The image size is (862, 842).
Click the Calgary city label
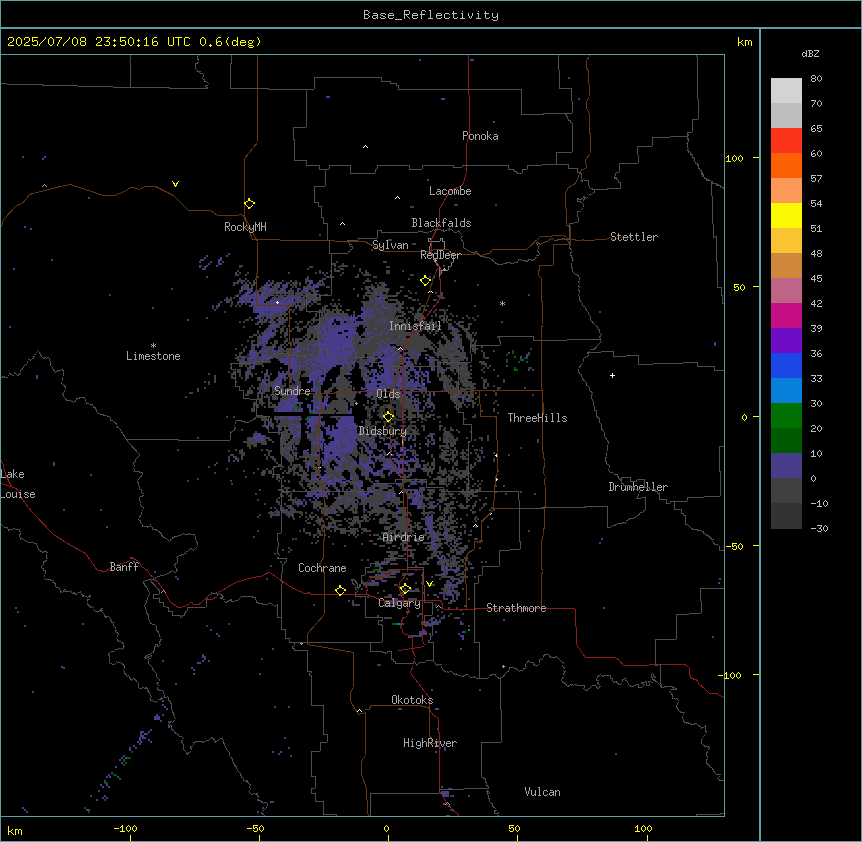[399, 603]
